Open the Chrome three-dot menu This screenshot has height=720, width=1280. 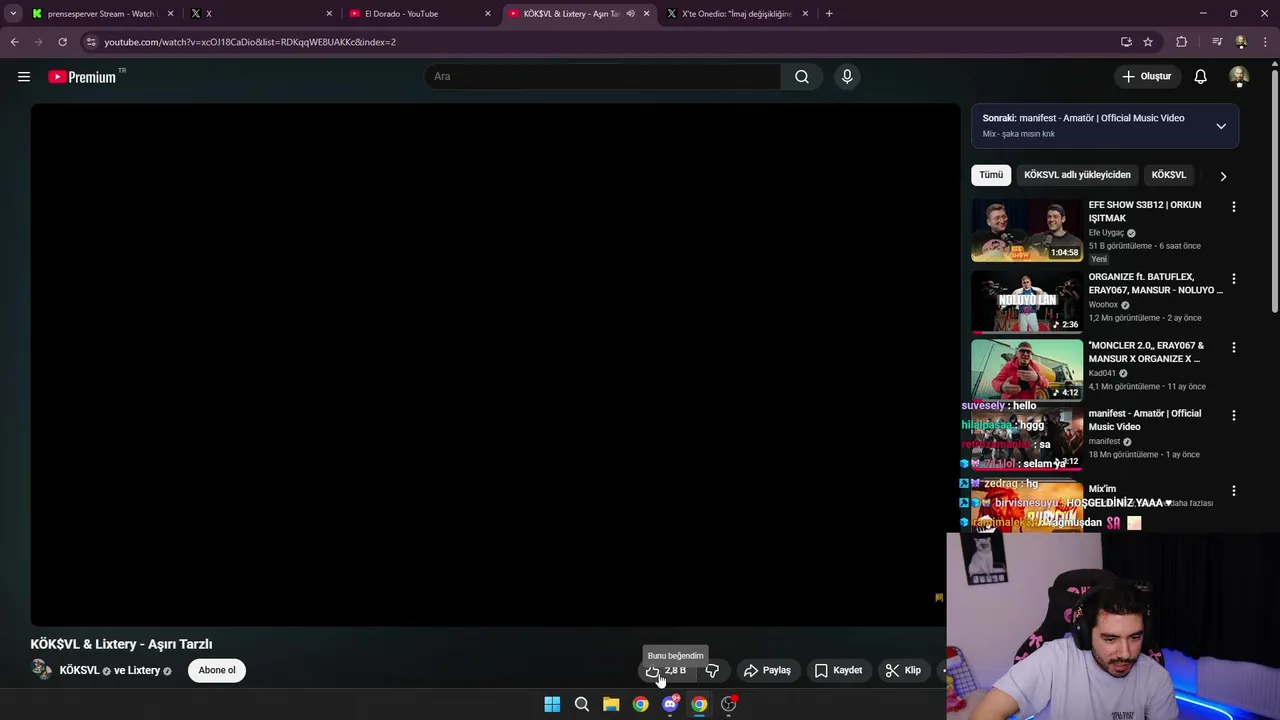click(x=1266, y=42)
